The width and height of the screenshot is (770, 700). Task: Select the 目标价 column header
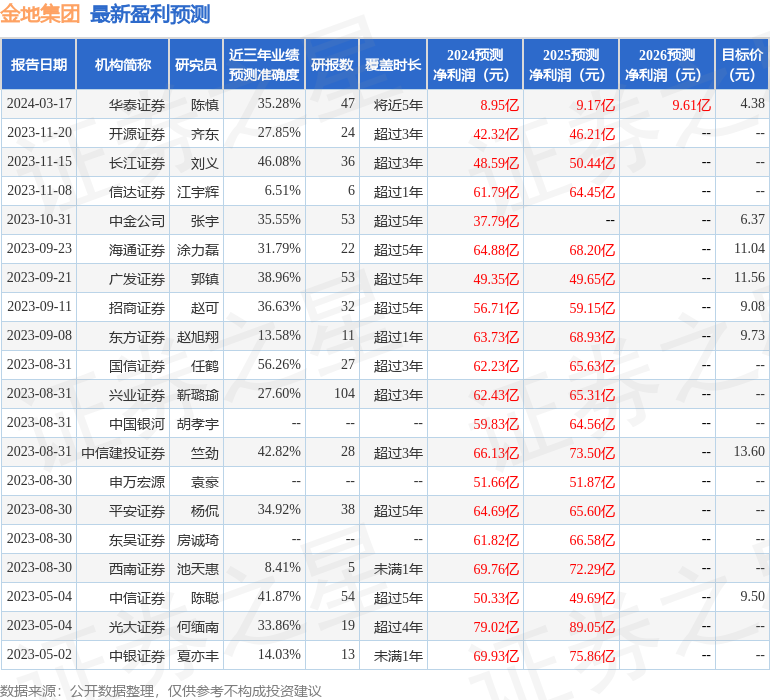742,65
